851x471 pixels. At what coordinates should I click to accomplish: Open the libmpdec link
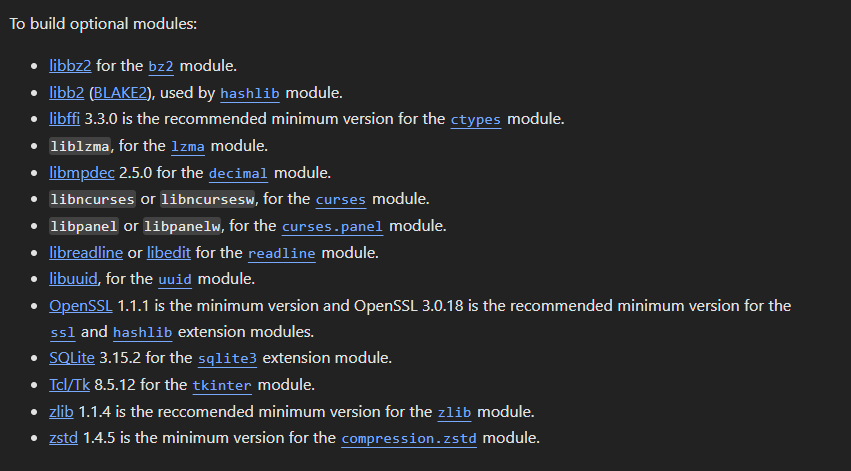tap(82, 173)
